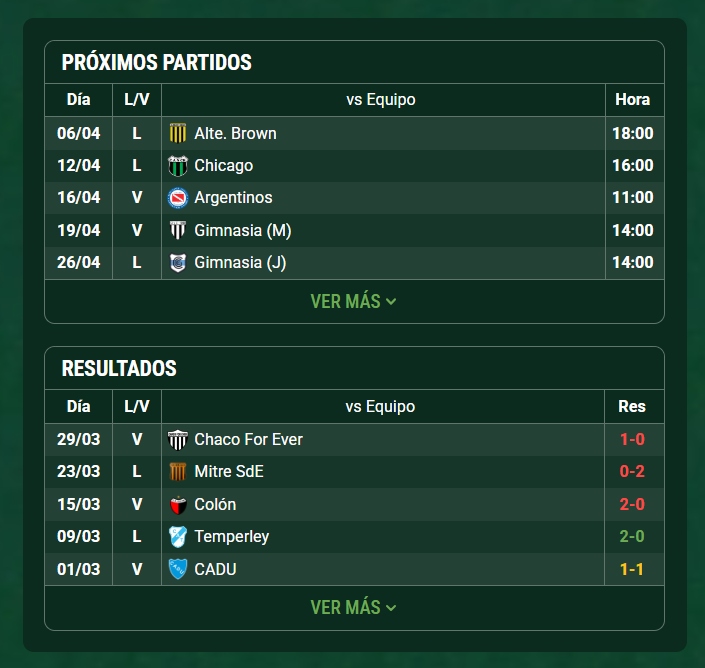This screenshot has height=668, width=705.
Task: Expand Resultados with Ver Más
Action: click(x=353, y=607)
